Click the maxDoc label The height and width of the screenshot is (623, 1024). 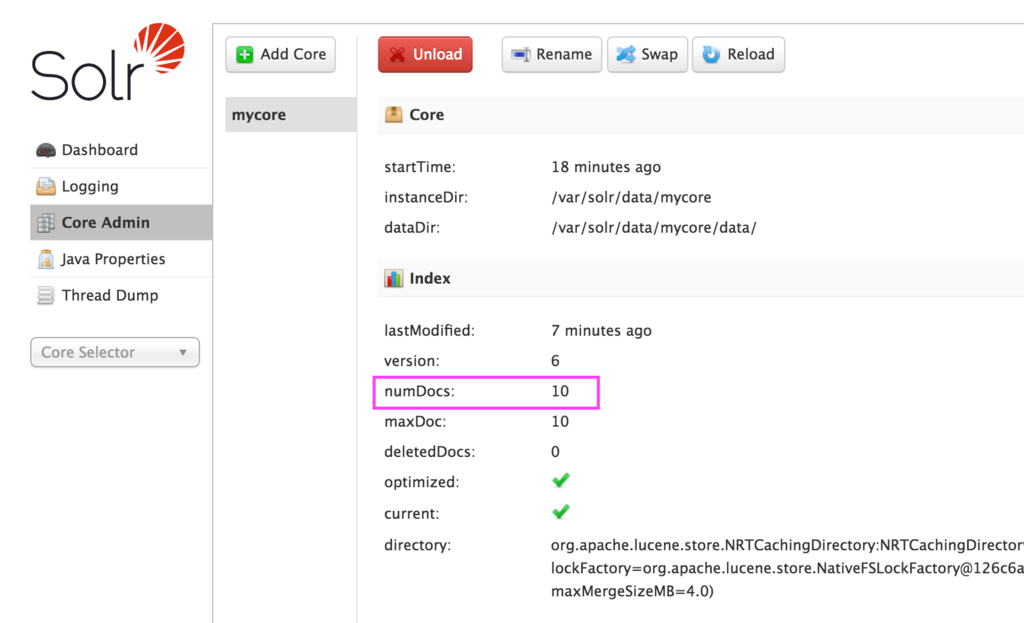click(x=415, y=421)
